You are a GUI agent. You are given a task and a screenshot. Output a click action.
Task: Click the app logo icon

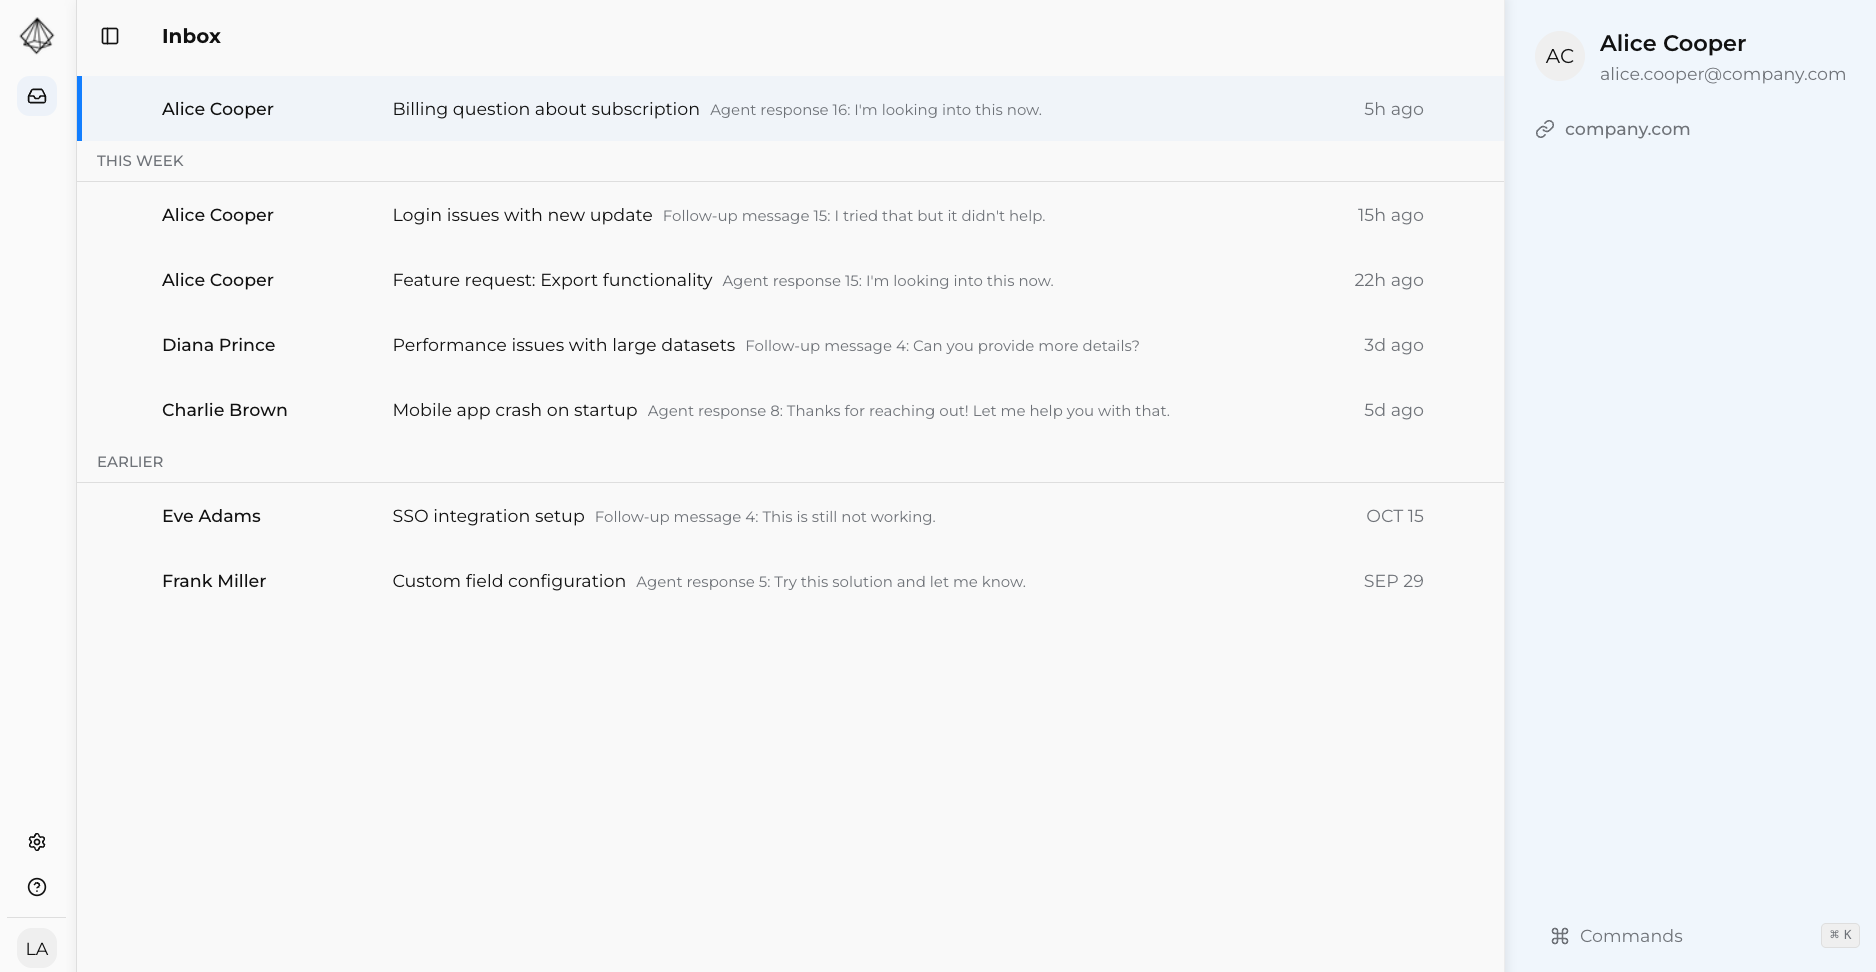37,36
